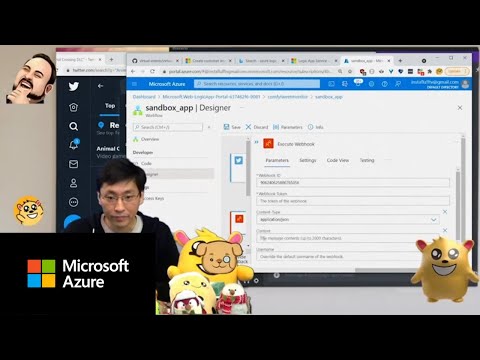Click the back arrow in the Twitter window

[100, 86]
